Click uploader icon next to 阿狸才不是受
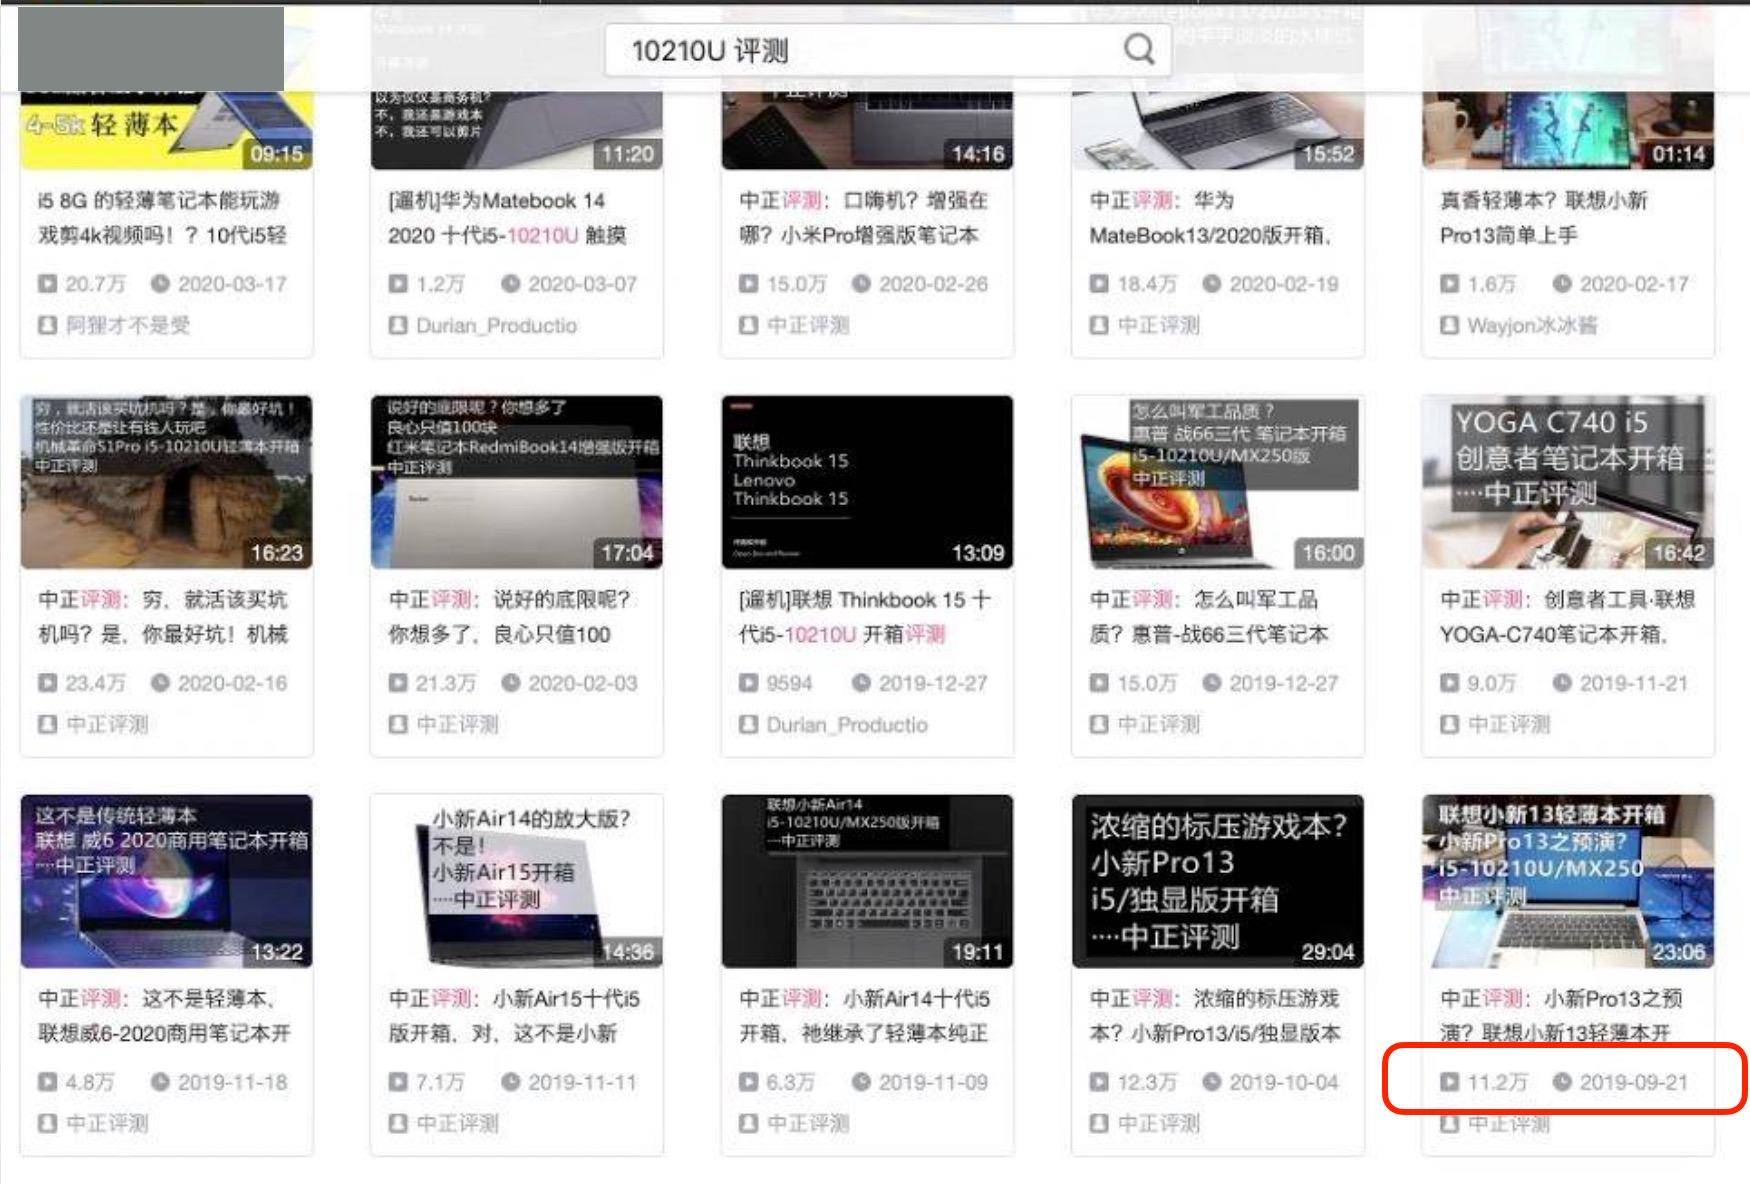 47,325
